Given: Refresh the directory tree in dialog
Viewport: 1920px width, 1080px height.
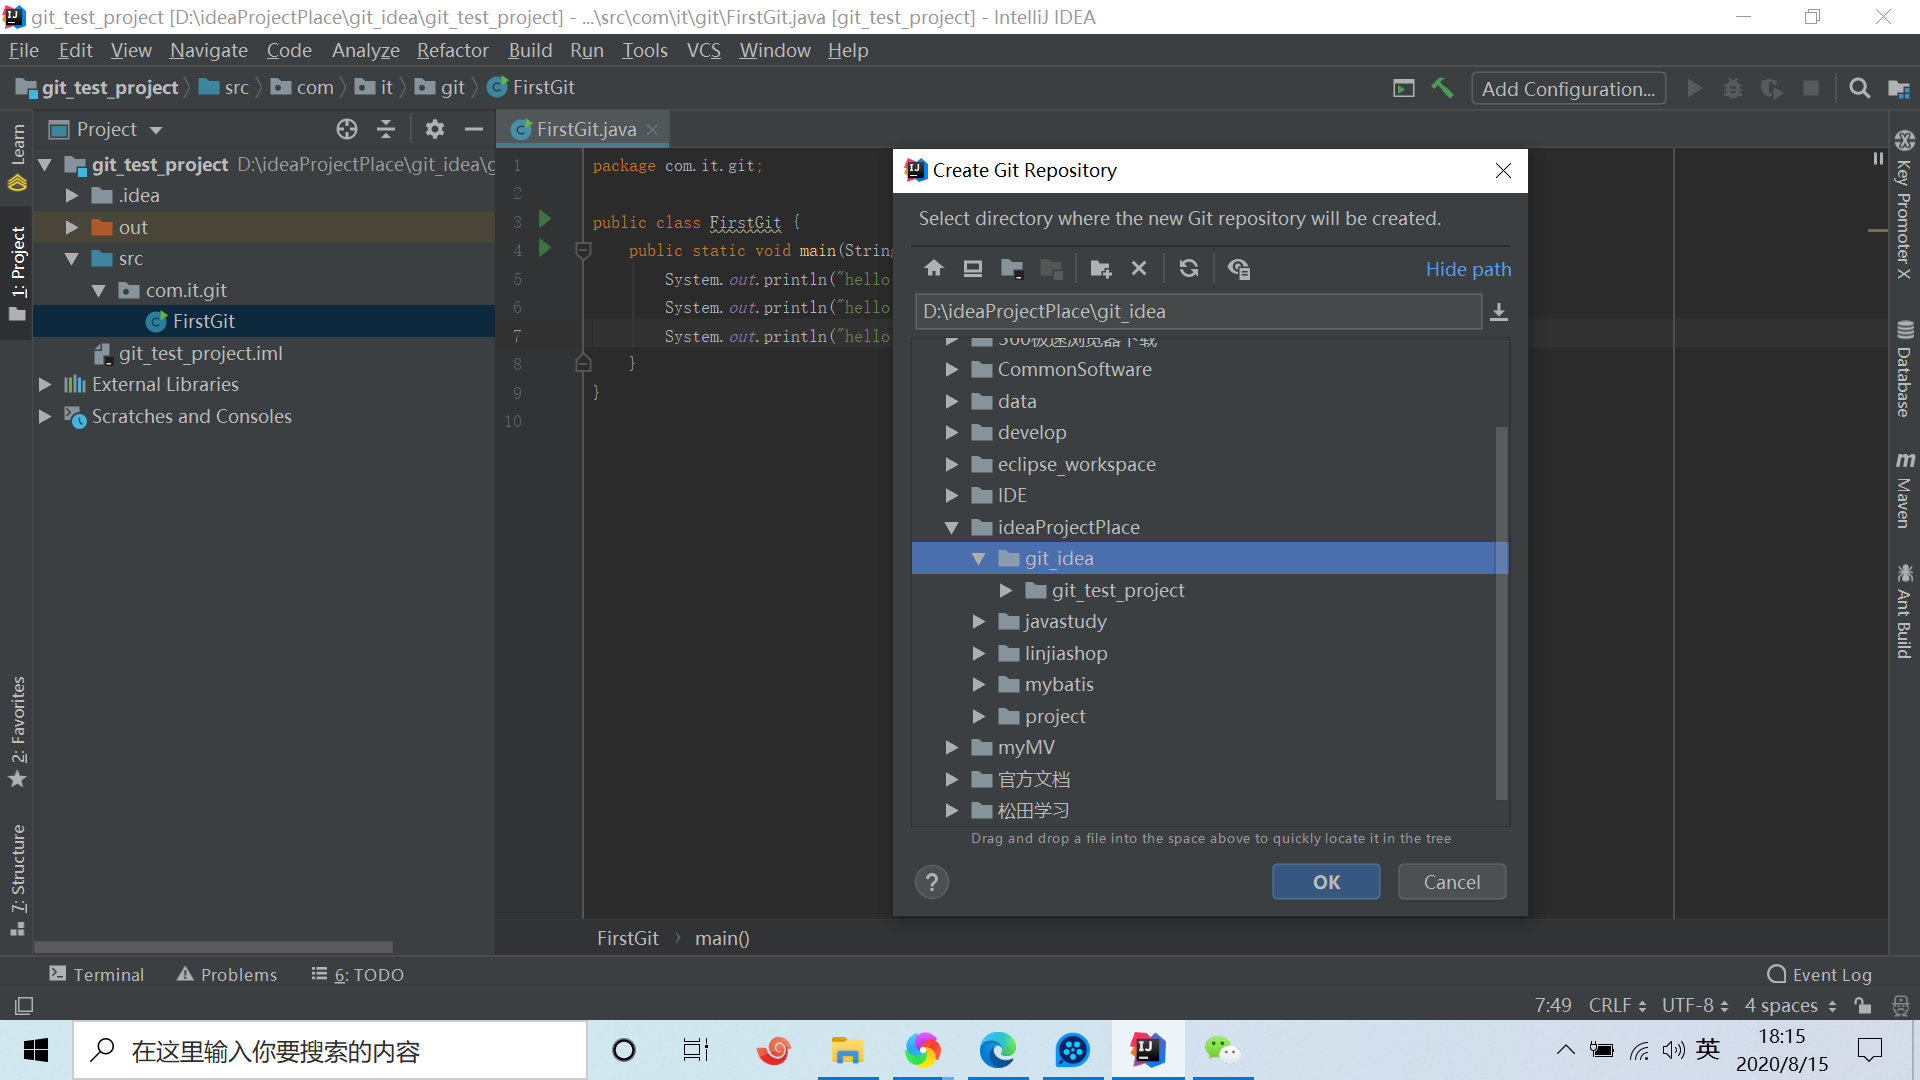Looking at the screenshot, I should (x=1189, y=268).
